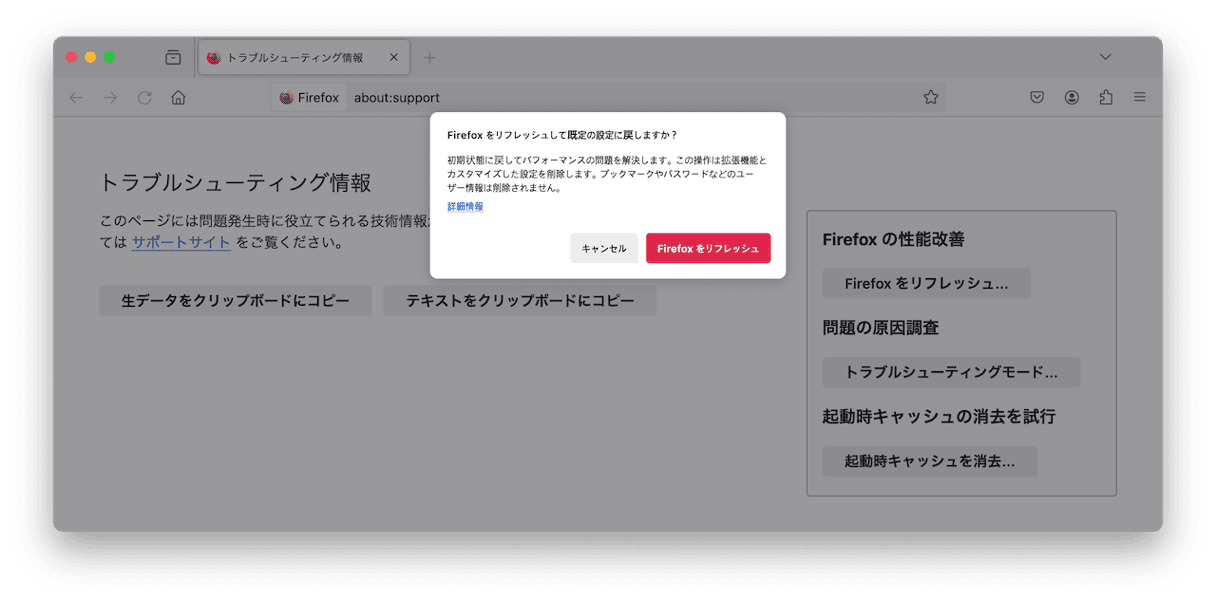Open the Pocket save icon
The width and height of the screenshot is (1216, 602).
1037,97
